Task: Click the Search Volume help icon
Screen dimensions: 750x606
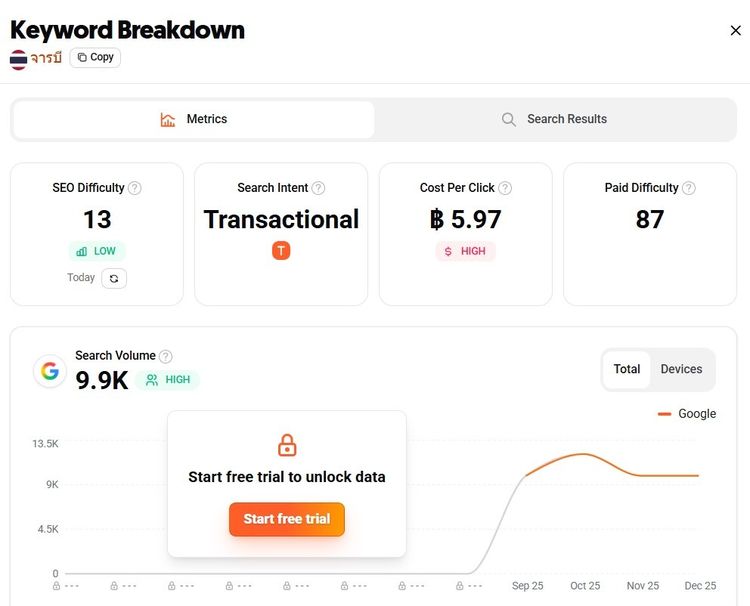Action: pos(166,356)
